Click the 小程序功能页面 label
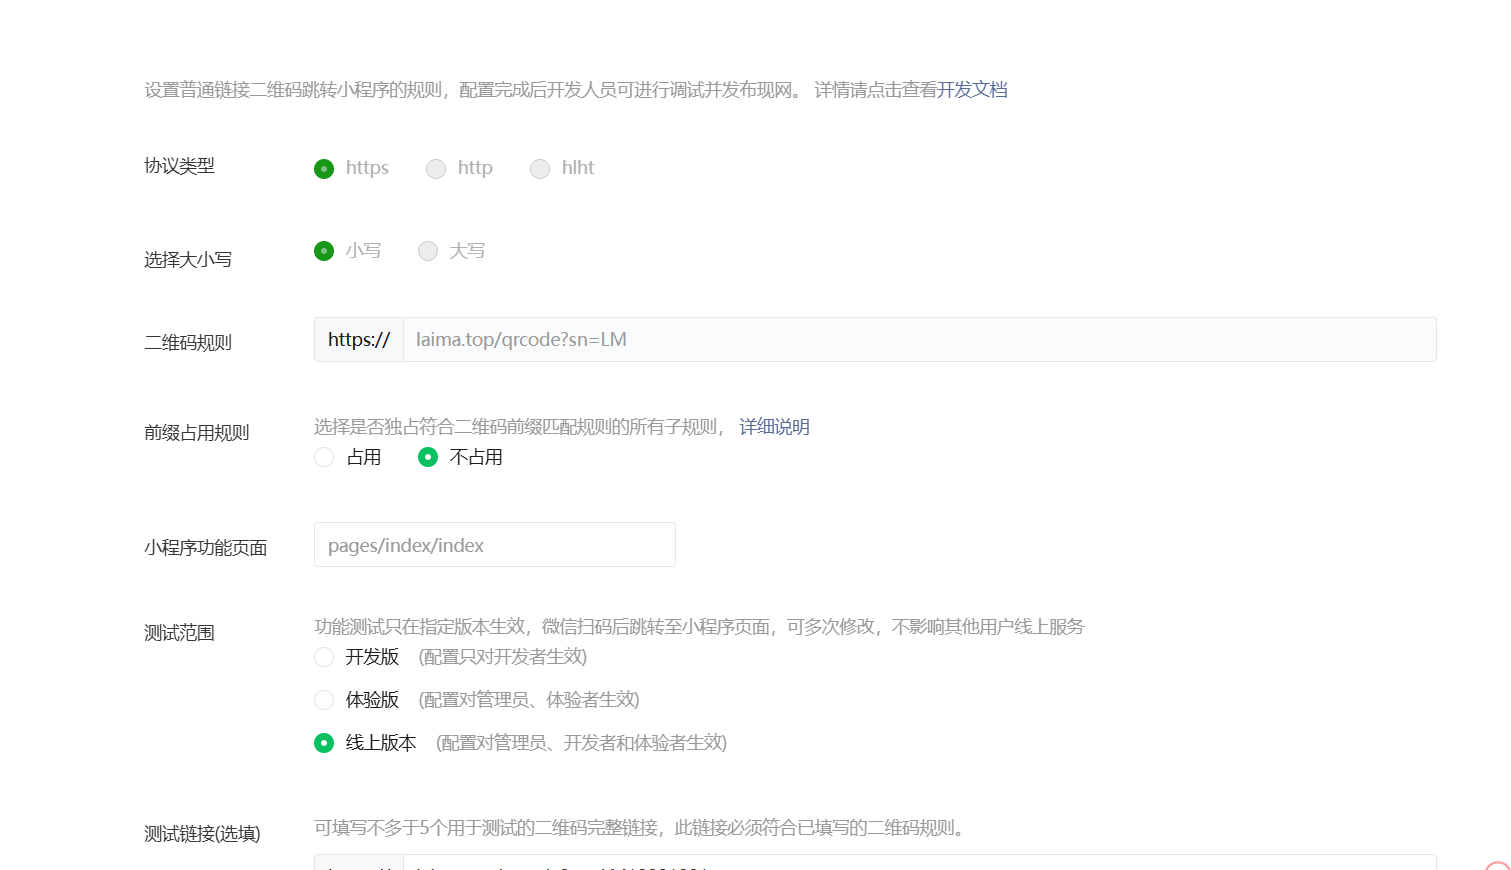Image resolution: width=1511 pixels, height=870 pixels. [x=206, y=548]
